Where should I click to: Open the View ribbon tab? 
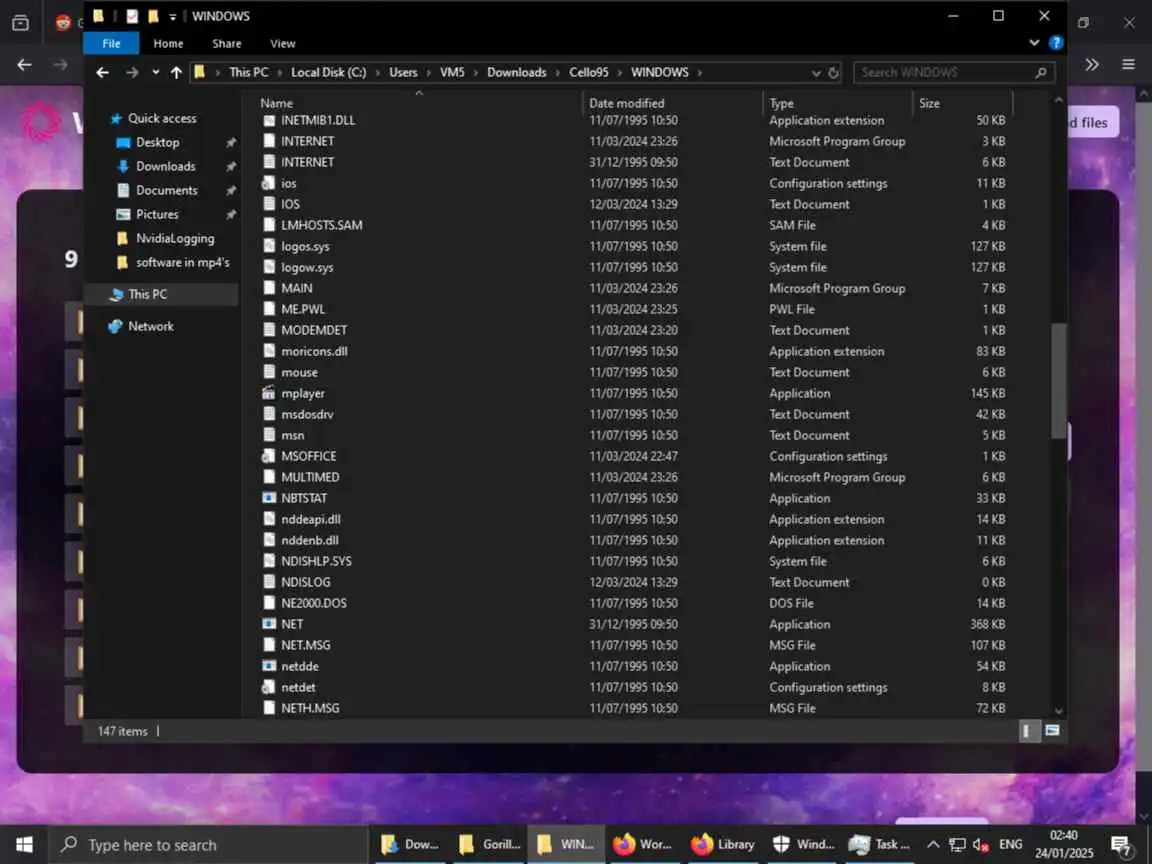click(x=283, y=43)
